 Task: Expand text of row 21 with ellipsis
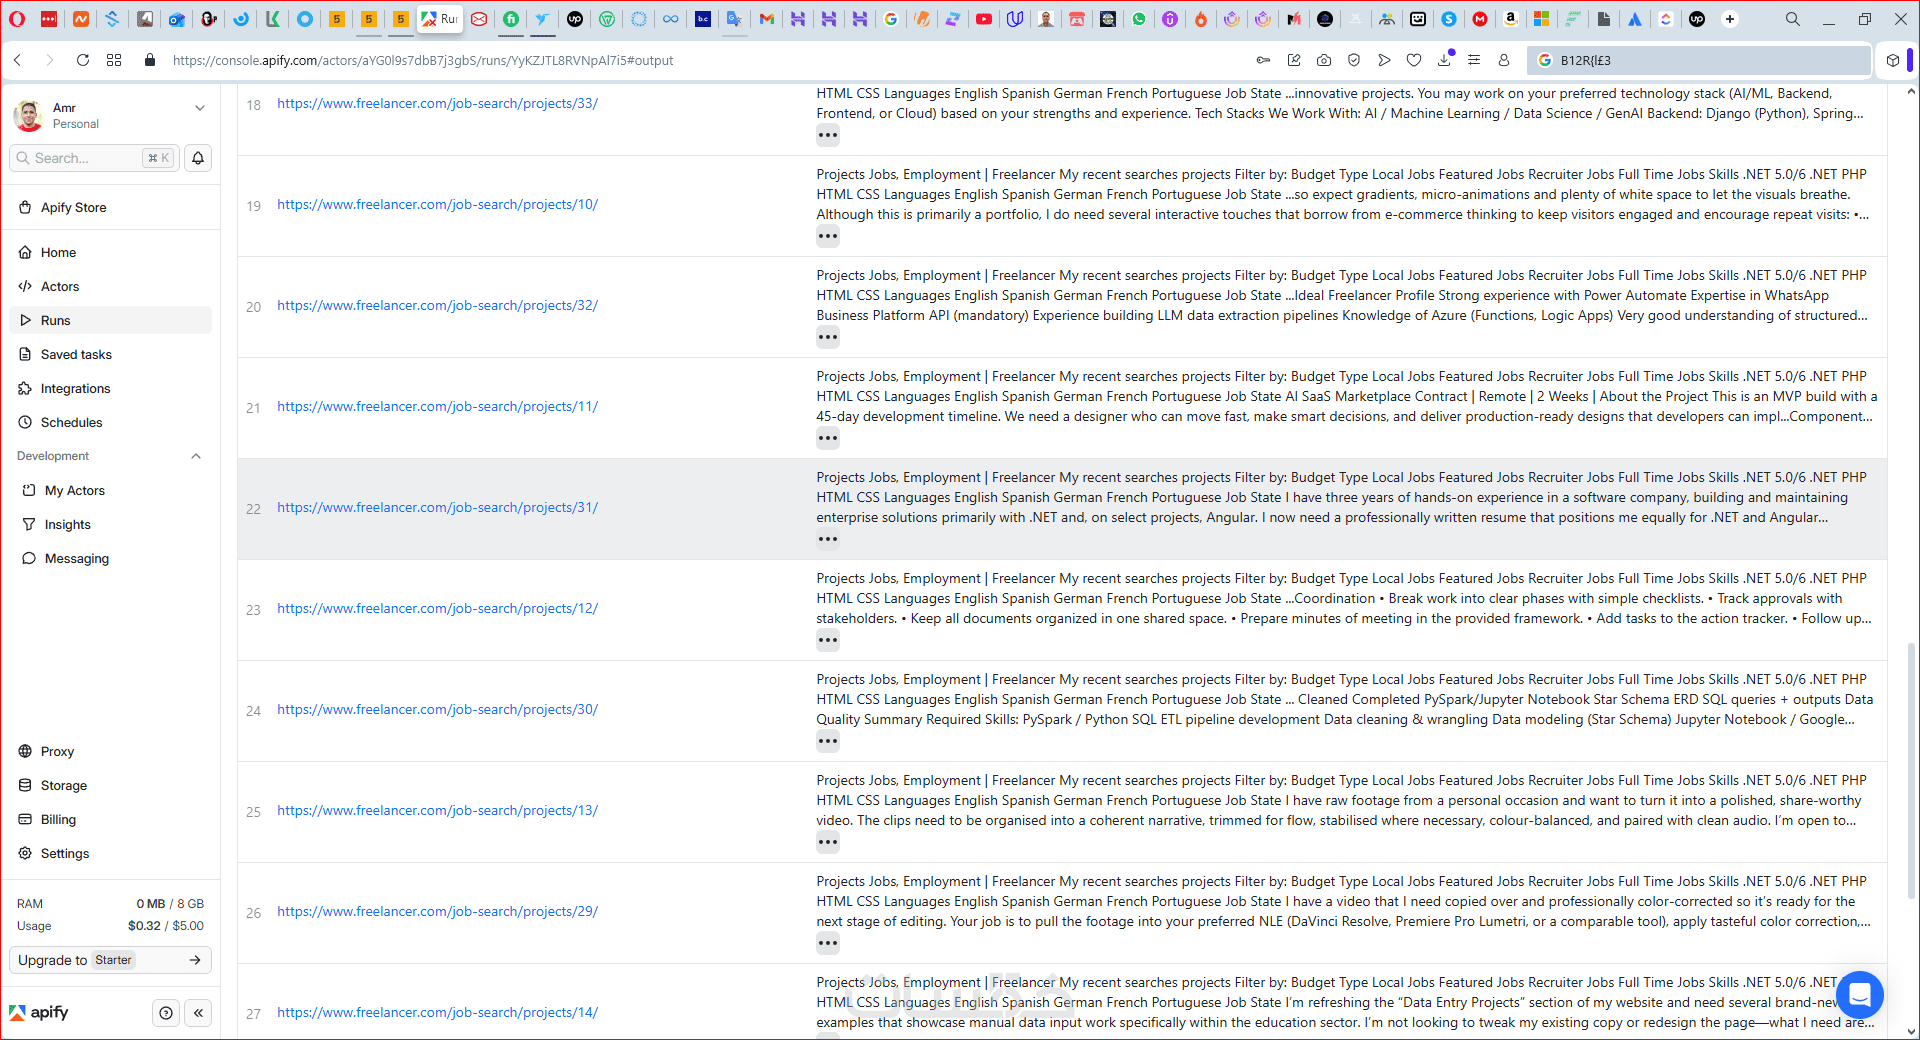[828, 438]
